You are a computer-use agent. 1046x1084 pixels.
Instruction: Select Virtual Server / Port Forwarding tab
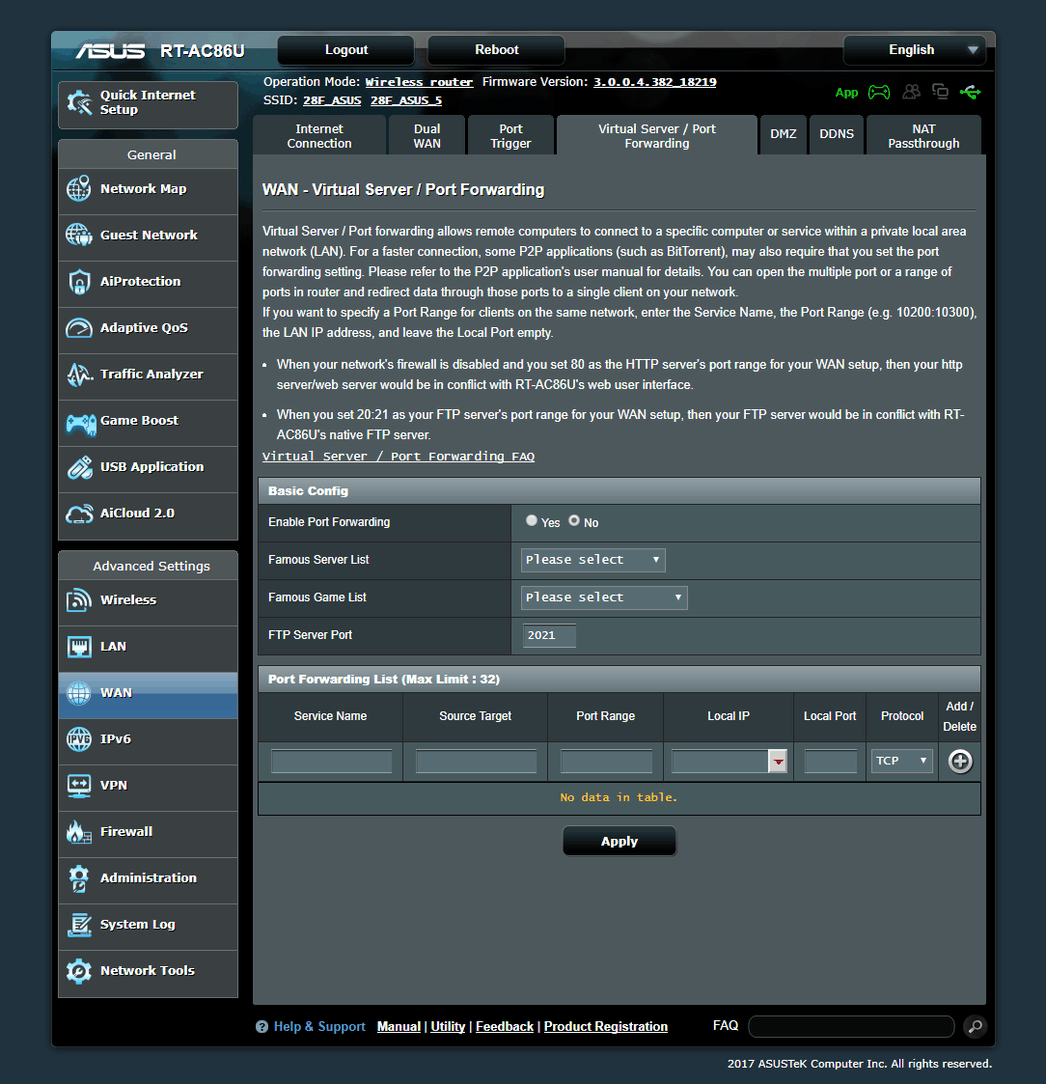tap(657, 136)
